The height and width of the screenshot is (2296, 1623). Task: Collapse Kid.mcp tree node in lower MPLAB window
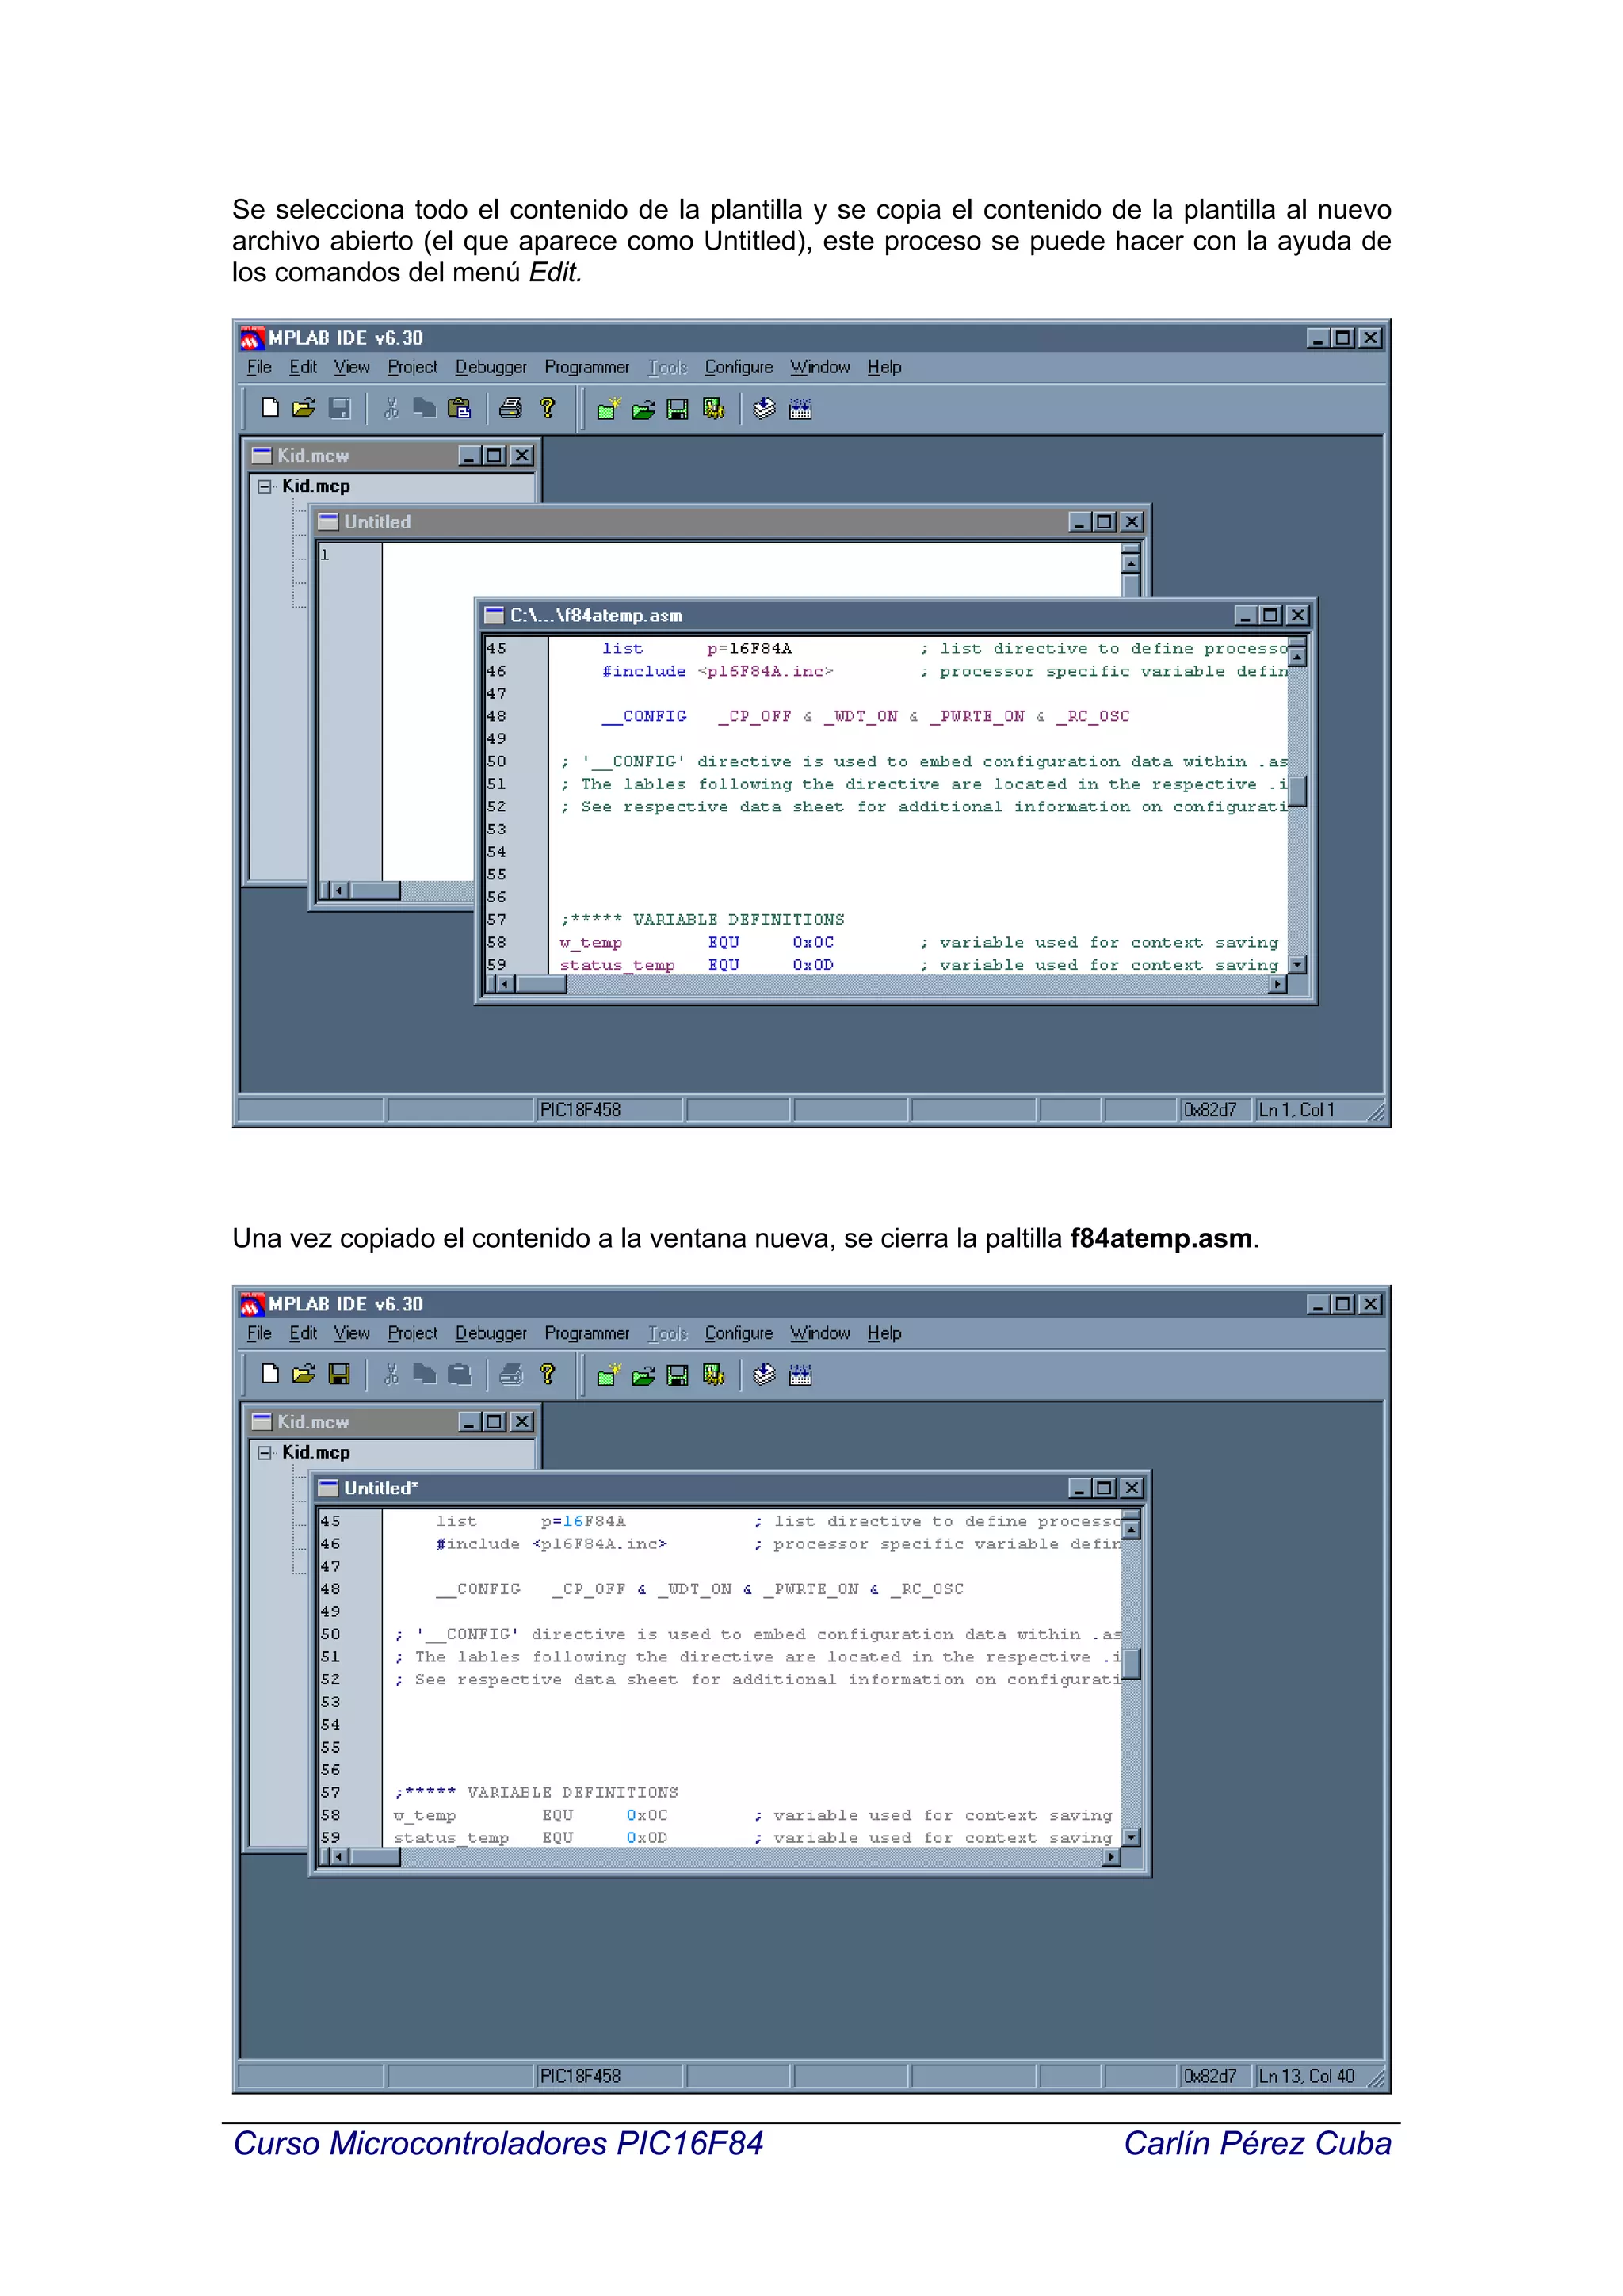tap(264, 1452)
